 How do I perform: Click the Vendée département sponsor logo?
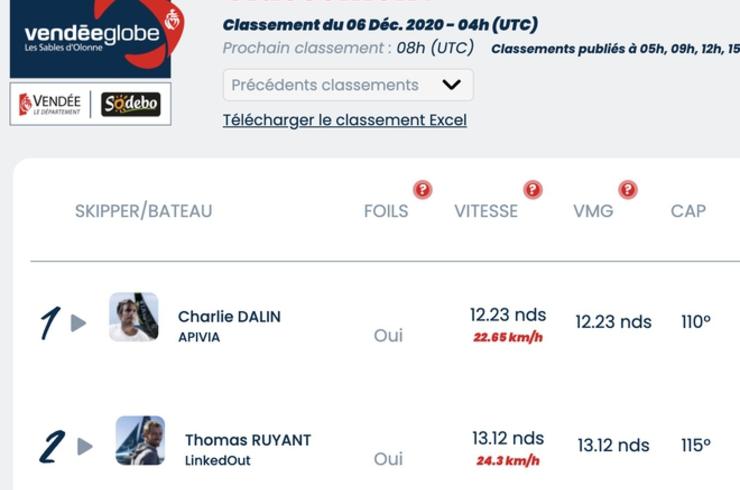(x=50, y=104)
